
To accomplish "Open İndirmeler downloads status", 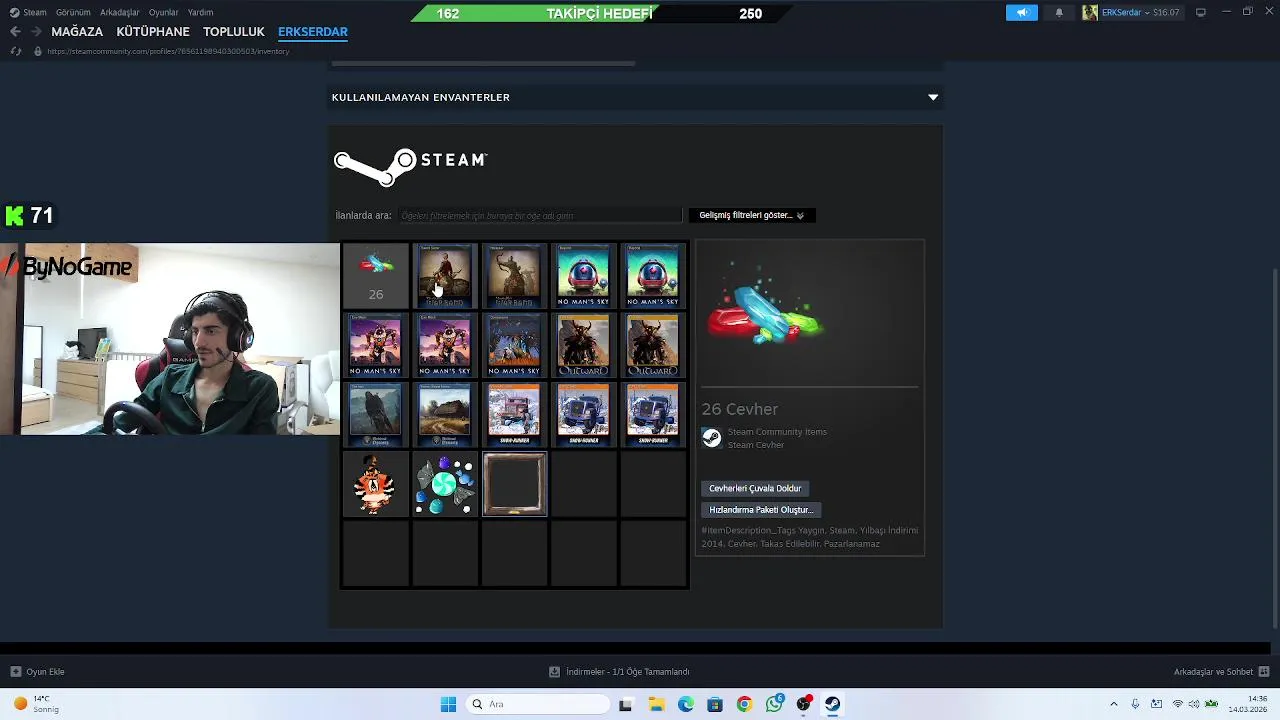I will [x=620, y=672].
